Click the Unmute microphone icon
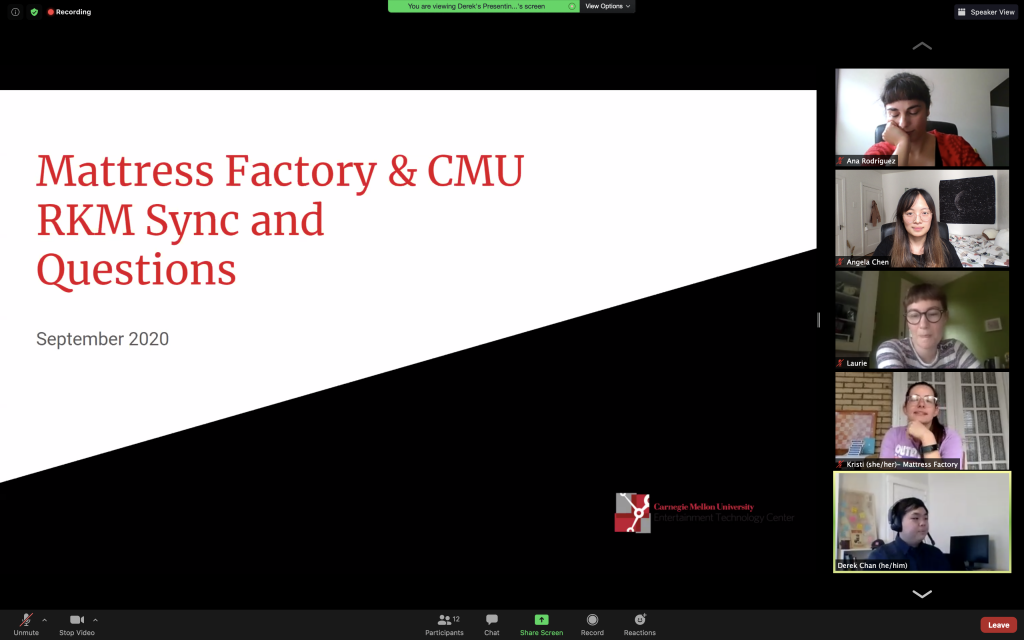Image resolution: width=1024 pixels, height=640 pixels. (x=26, y=620)
